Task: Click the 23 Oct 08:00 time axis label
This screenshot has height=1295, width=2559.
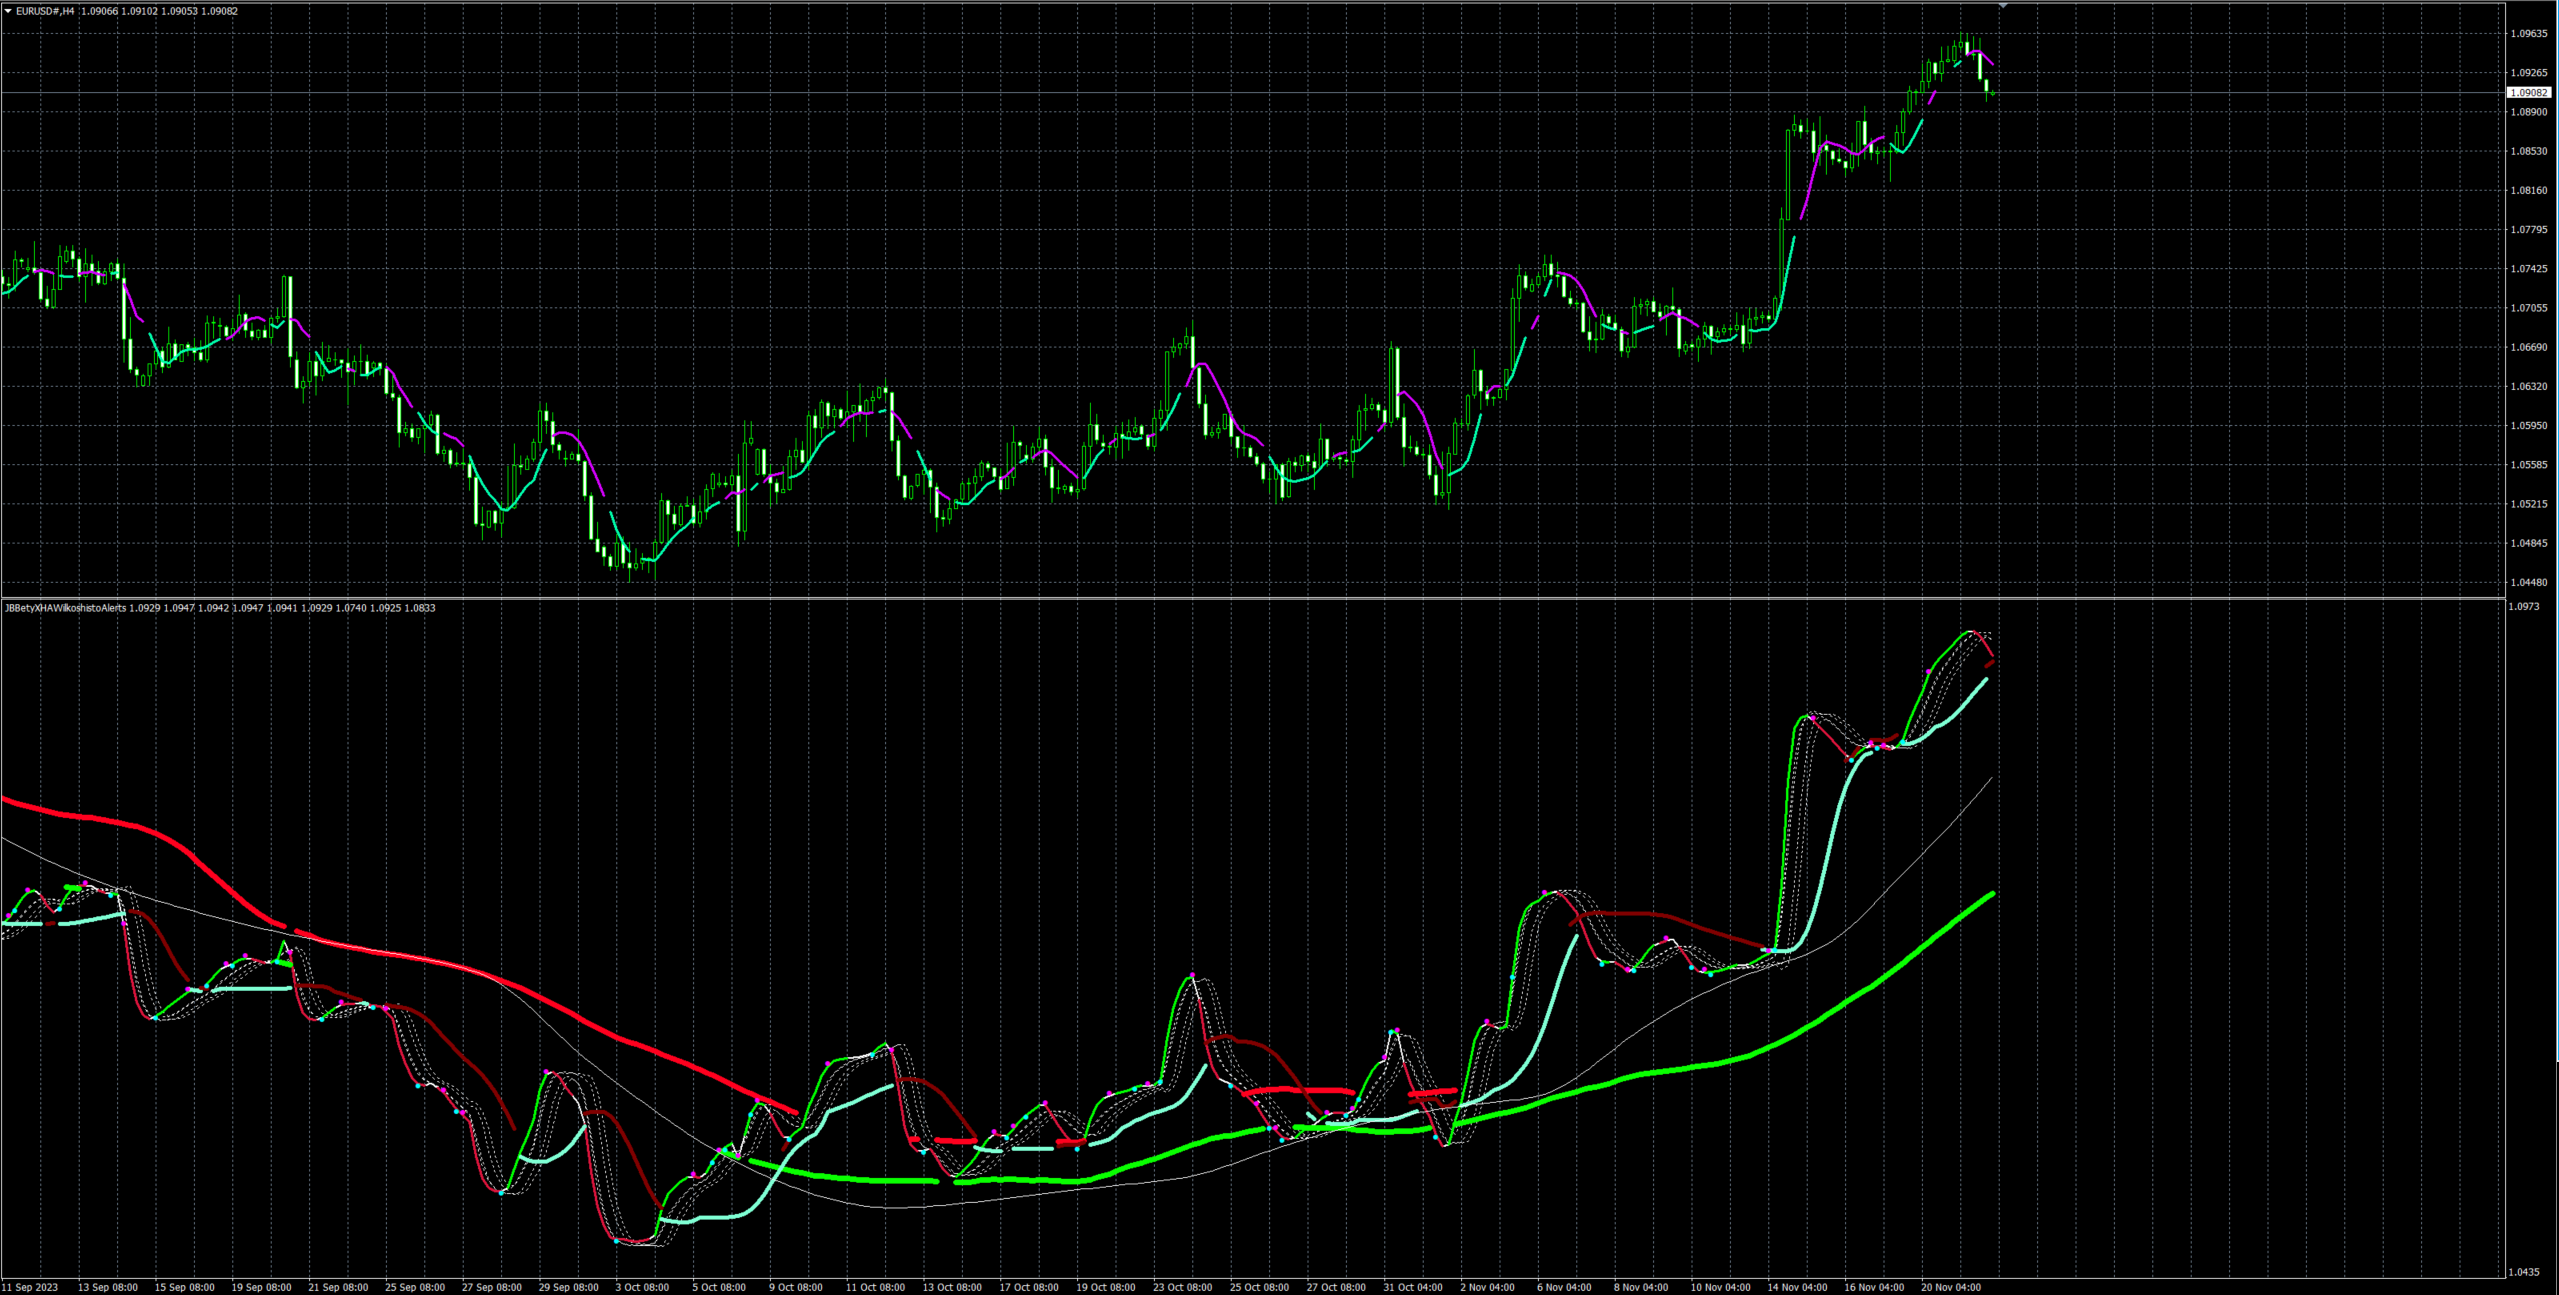Action: tap(1182, 1287)
